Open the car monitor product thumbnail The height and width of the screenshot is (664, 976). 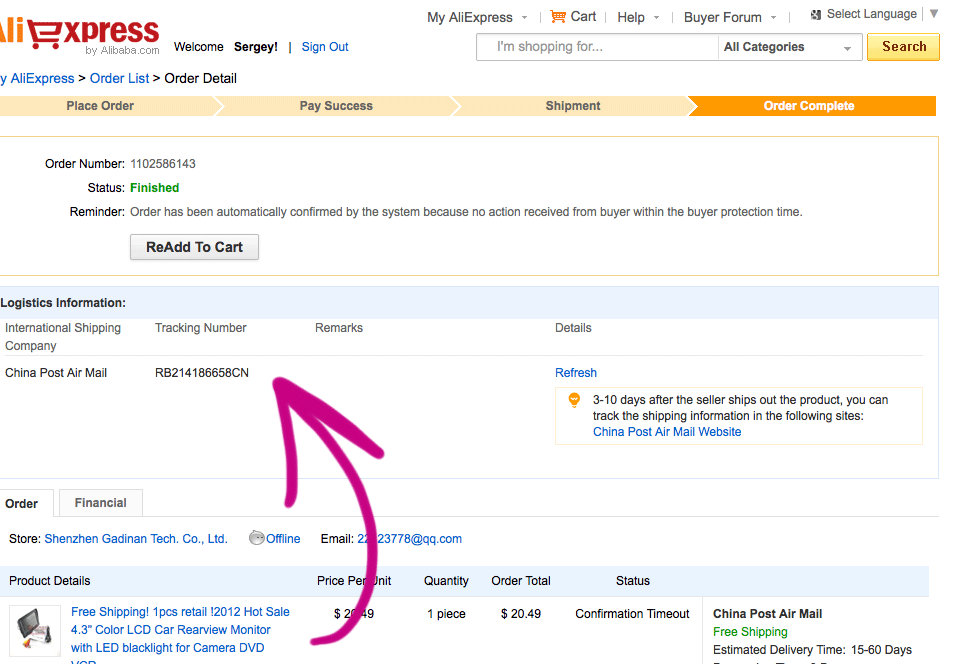(x=35, y=630)
